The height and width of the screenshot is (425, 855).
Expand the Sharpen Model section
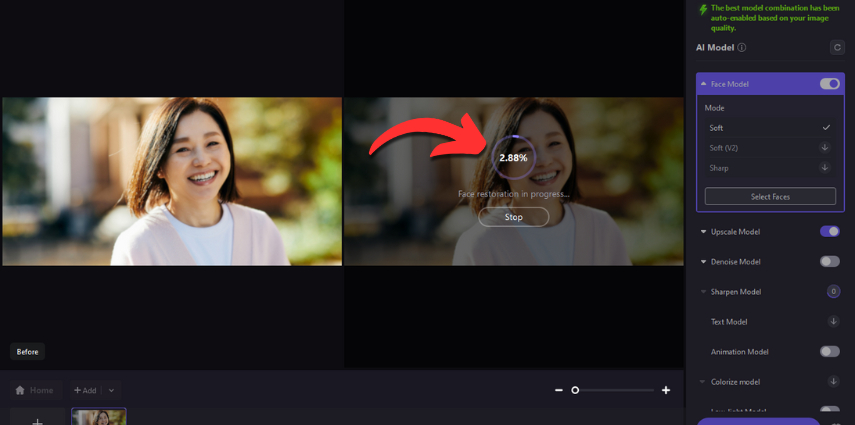point(703,292)
